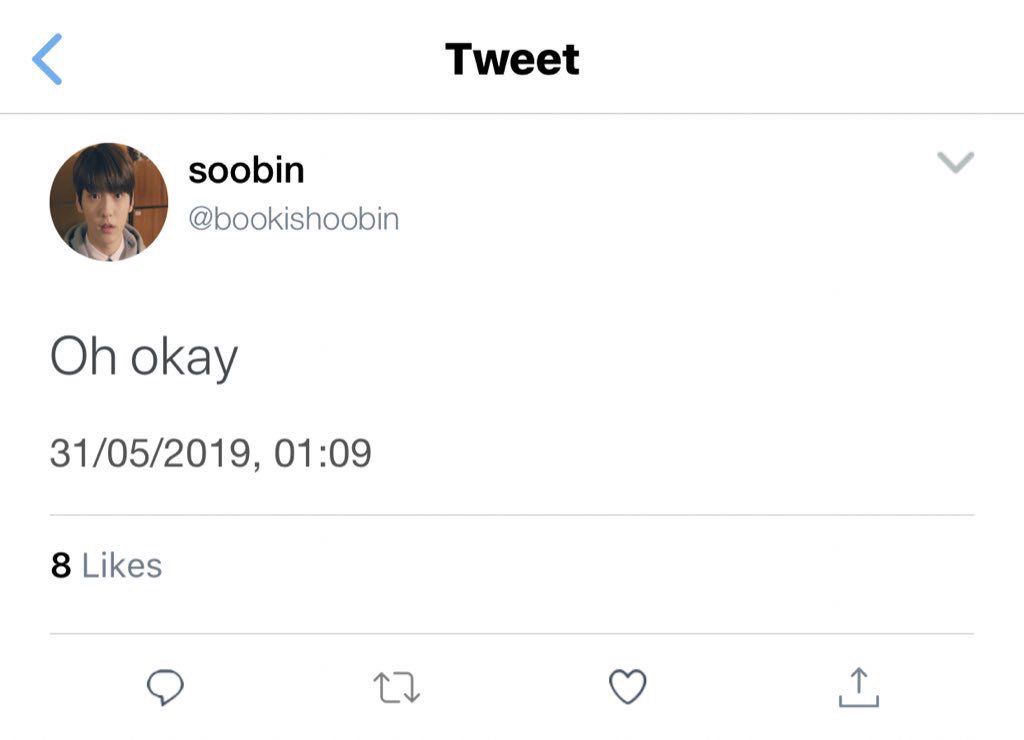Click the timestamp 31/05/2019, 01:09
The image size is (1024, 740).
tap(211, 453)
